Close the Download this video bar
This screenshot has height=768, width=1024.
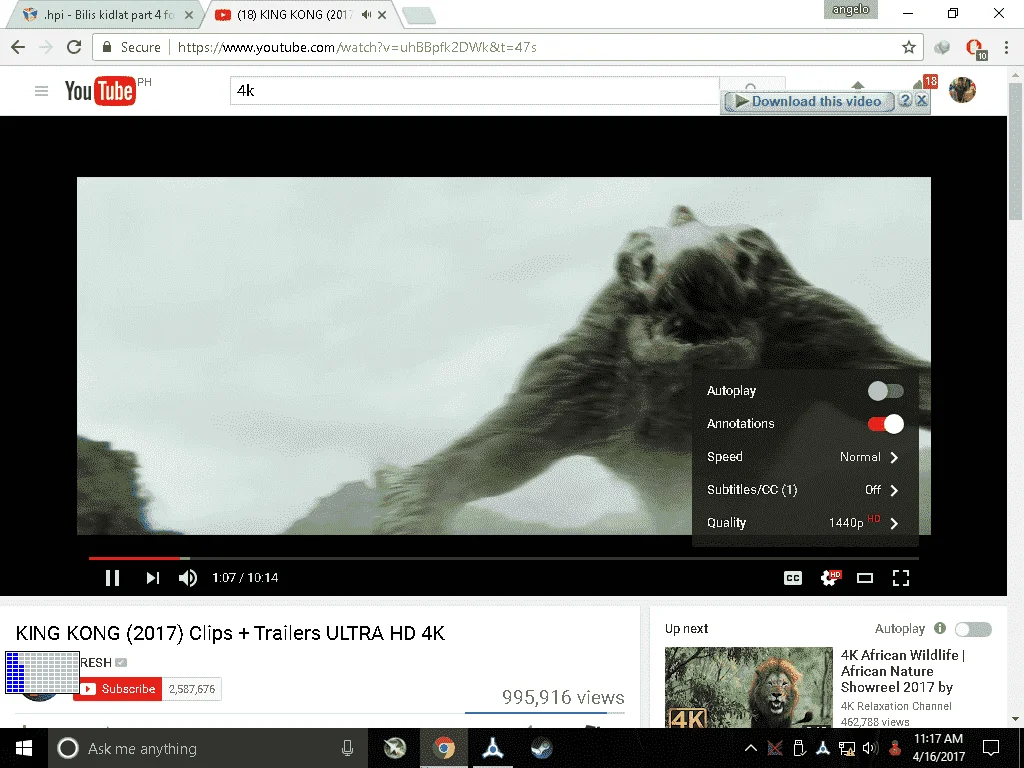click(x=921, y=100)
